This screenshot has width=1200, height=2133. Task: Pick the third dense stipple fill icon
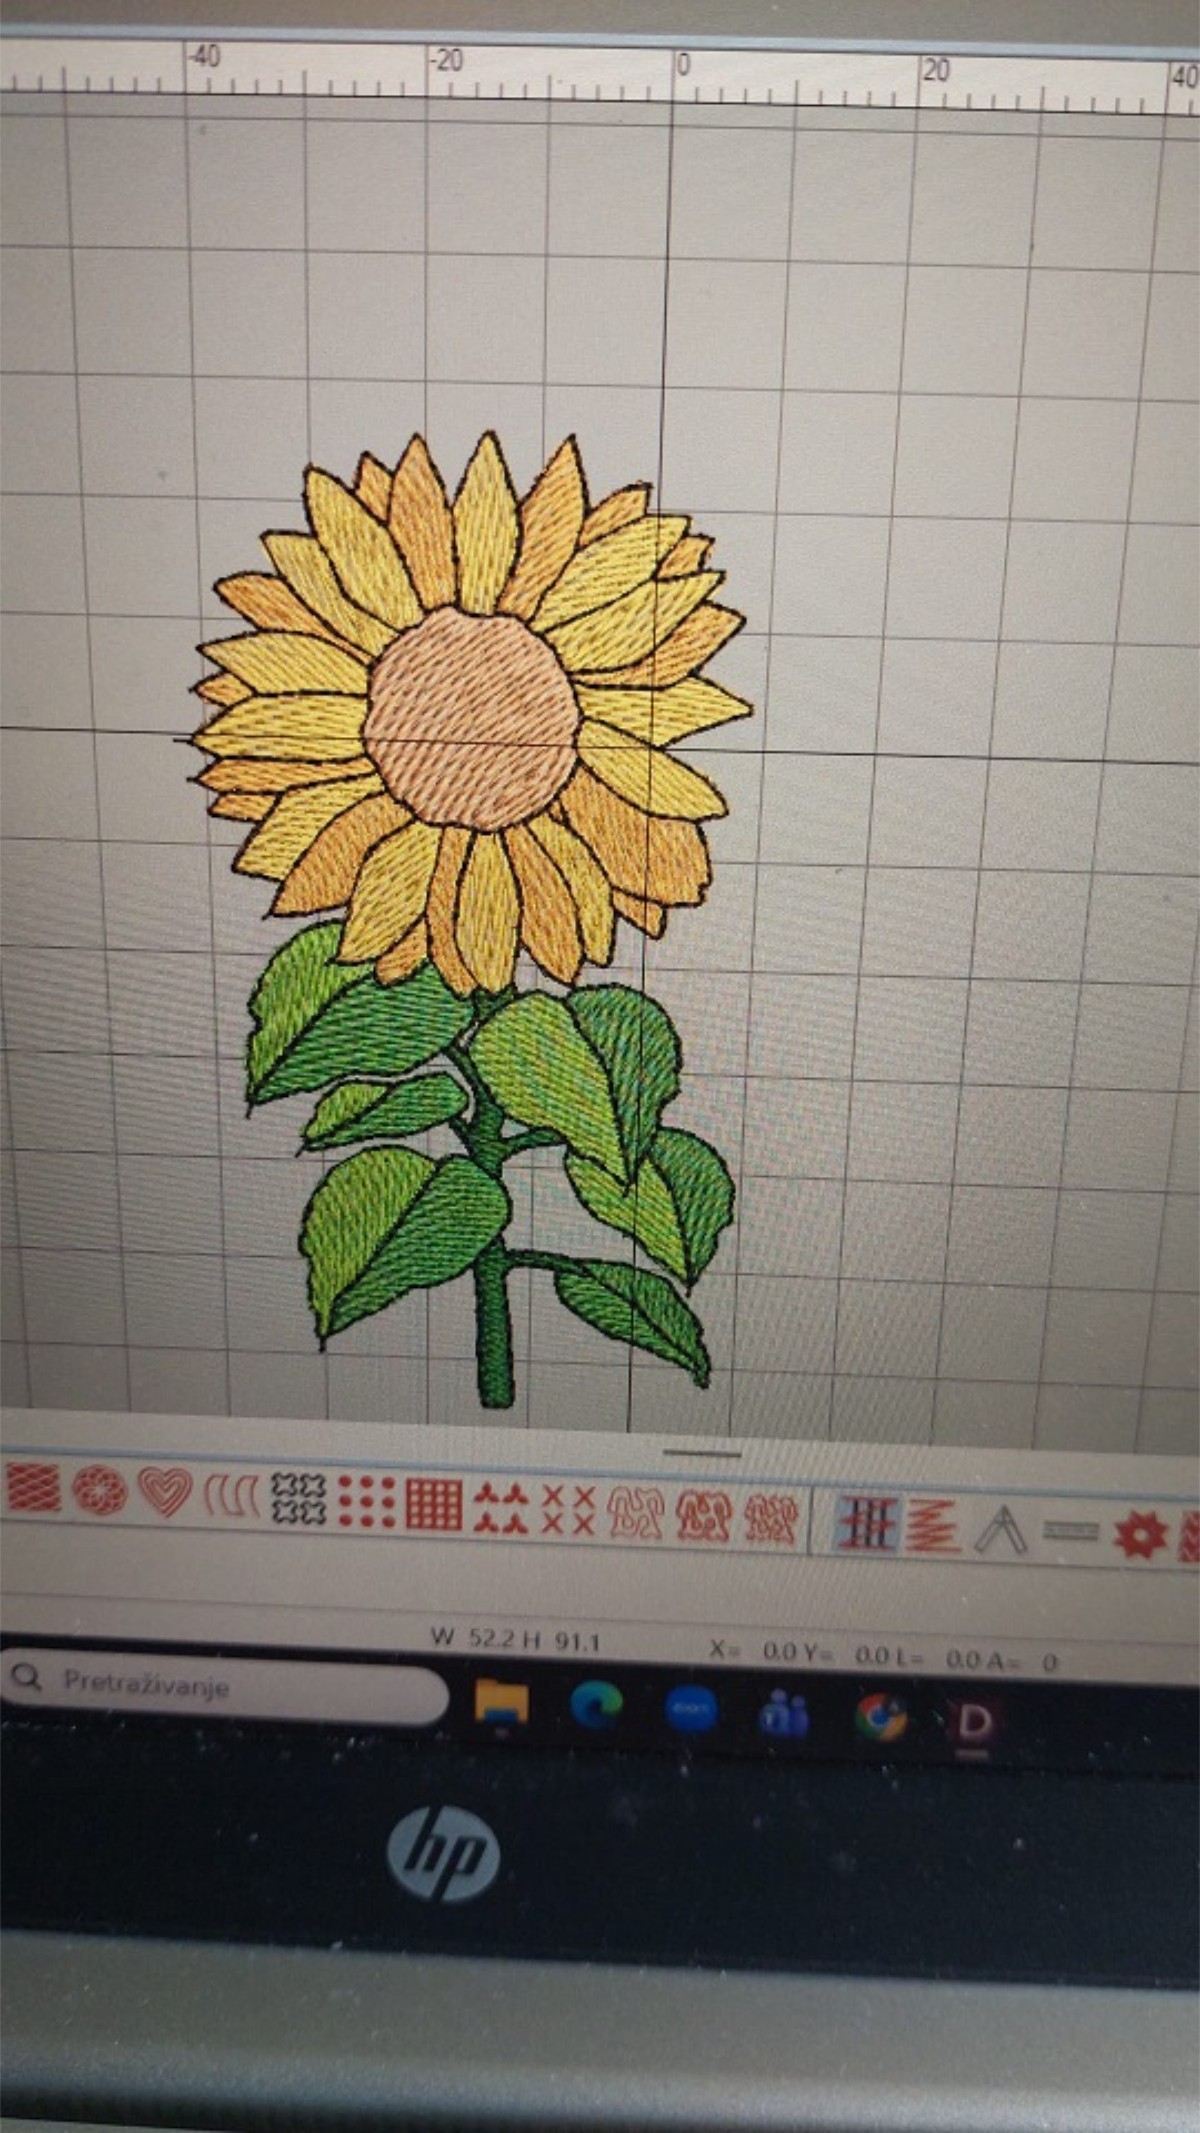(x=771, y=1519)
